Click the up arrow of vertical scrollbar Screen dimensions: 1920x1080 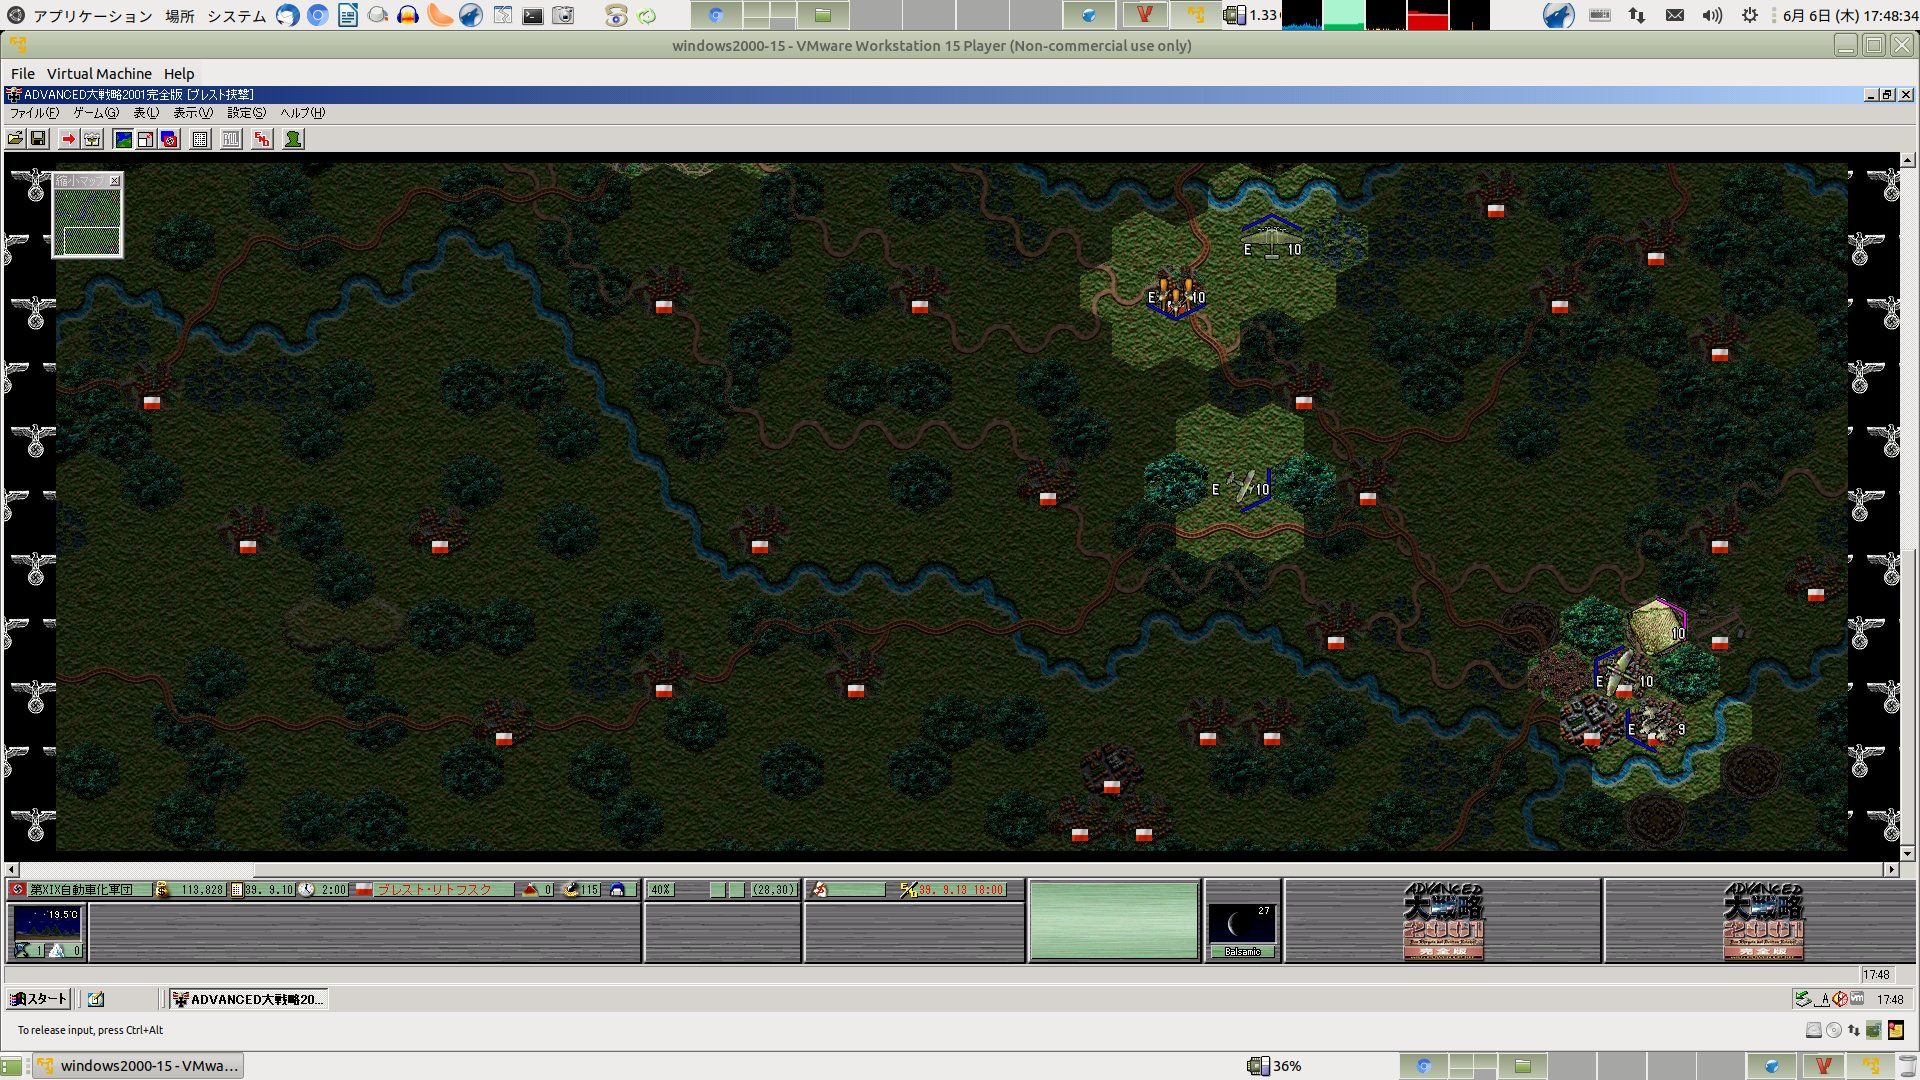tap(1908, 160)
